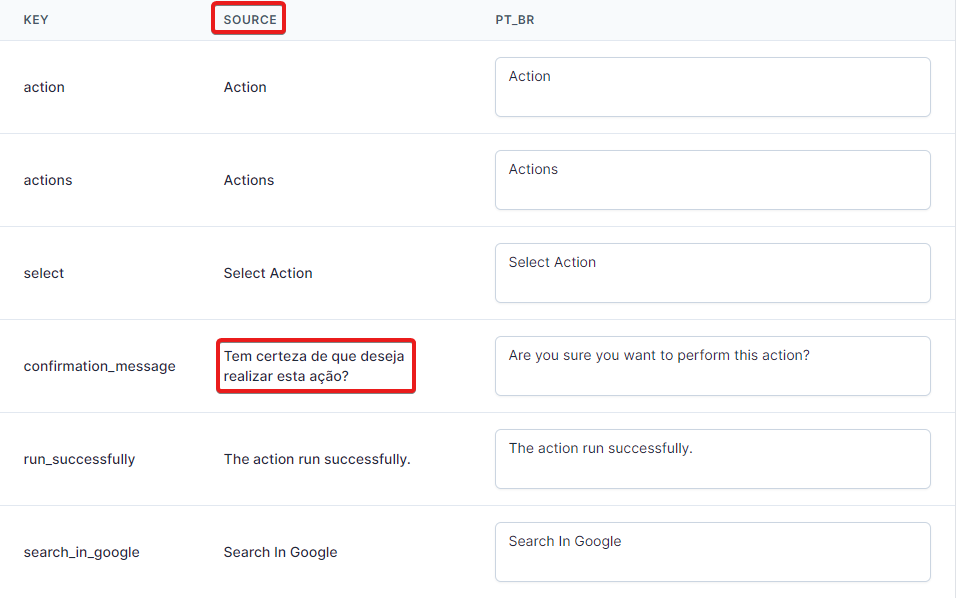956x598 pixels.
Task: Click the "Search In Google" translation input
Action: (712, 552)
